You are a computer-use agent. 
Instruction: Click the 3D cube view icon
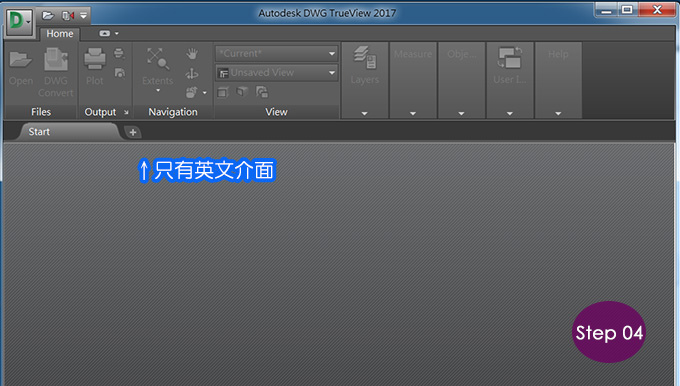pos(242,92)
